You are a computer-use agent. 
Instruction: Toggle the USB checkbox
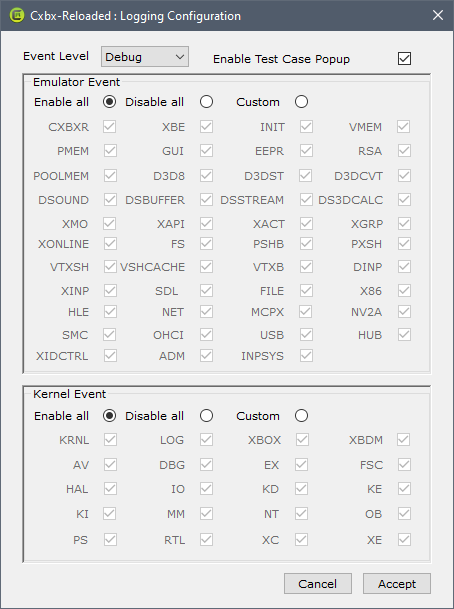click(306, 334)
